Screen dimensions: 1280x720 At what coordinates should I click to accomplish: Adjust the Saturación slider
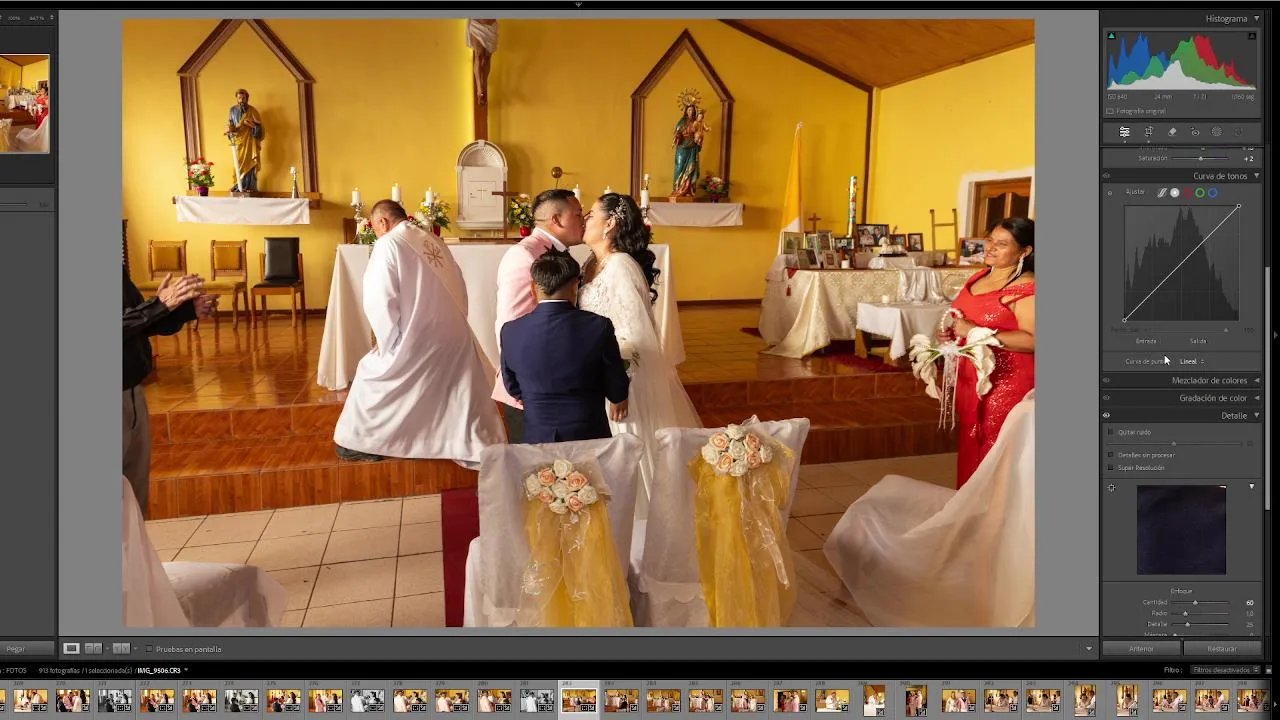pyautogui.click(x=1201, y=158)
